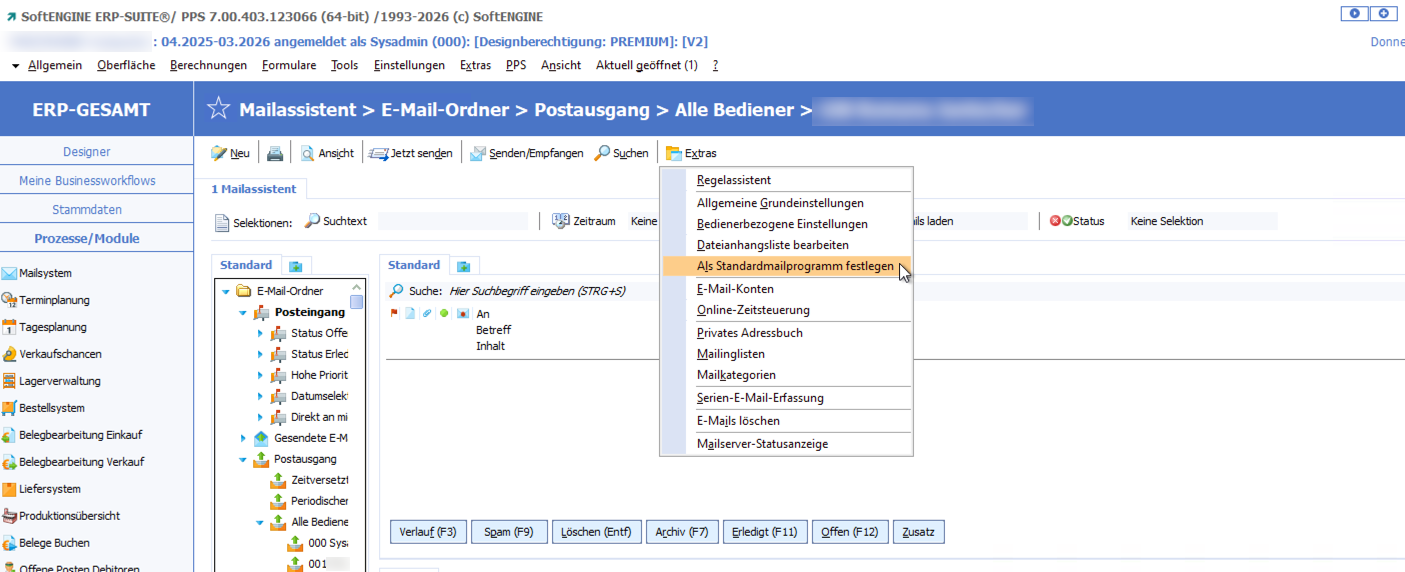This screenshot has width=1405, height=572.
Task: Click the paperclip attachment column icon
Action: 426,313
